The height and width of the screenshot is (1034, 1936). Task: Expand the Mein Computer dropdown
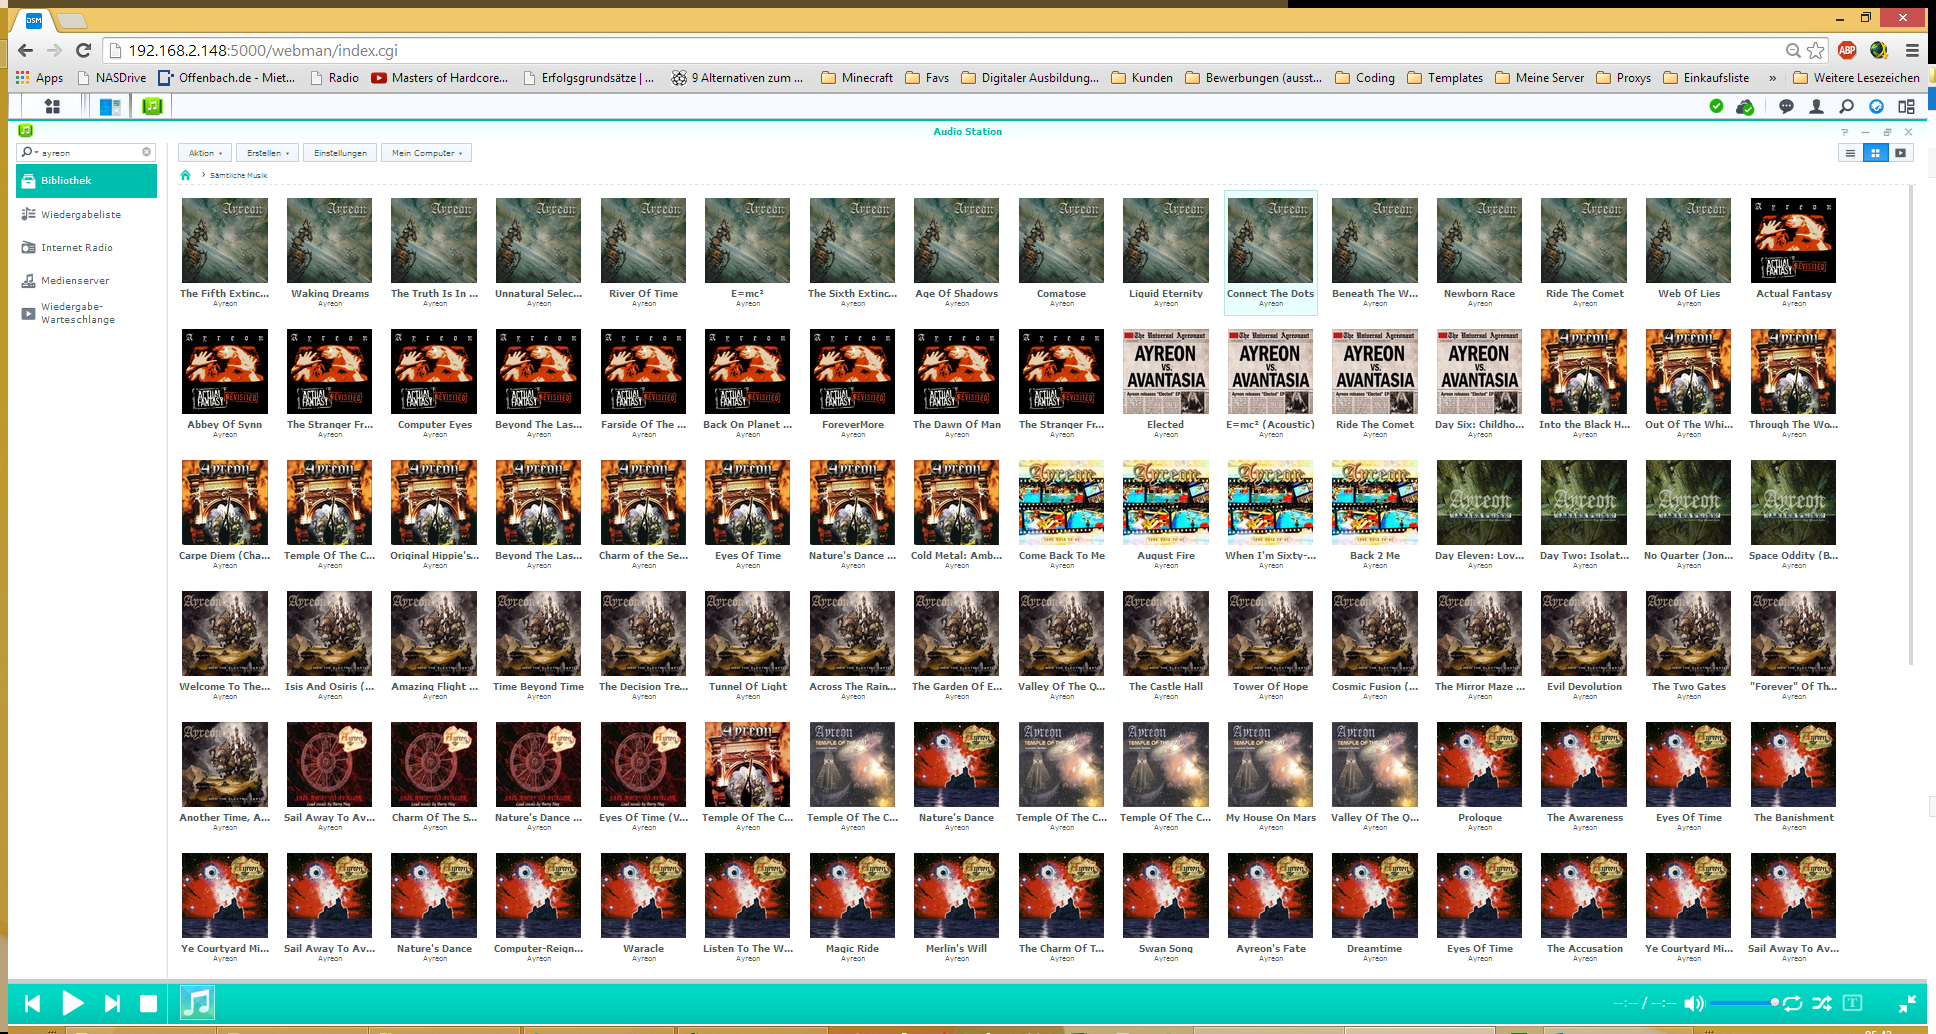[x=426, y=153]
